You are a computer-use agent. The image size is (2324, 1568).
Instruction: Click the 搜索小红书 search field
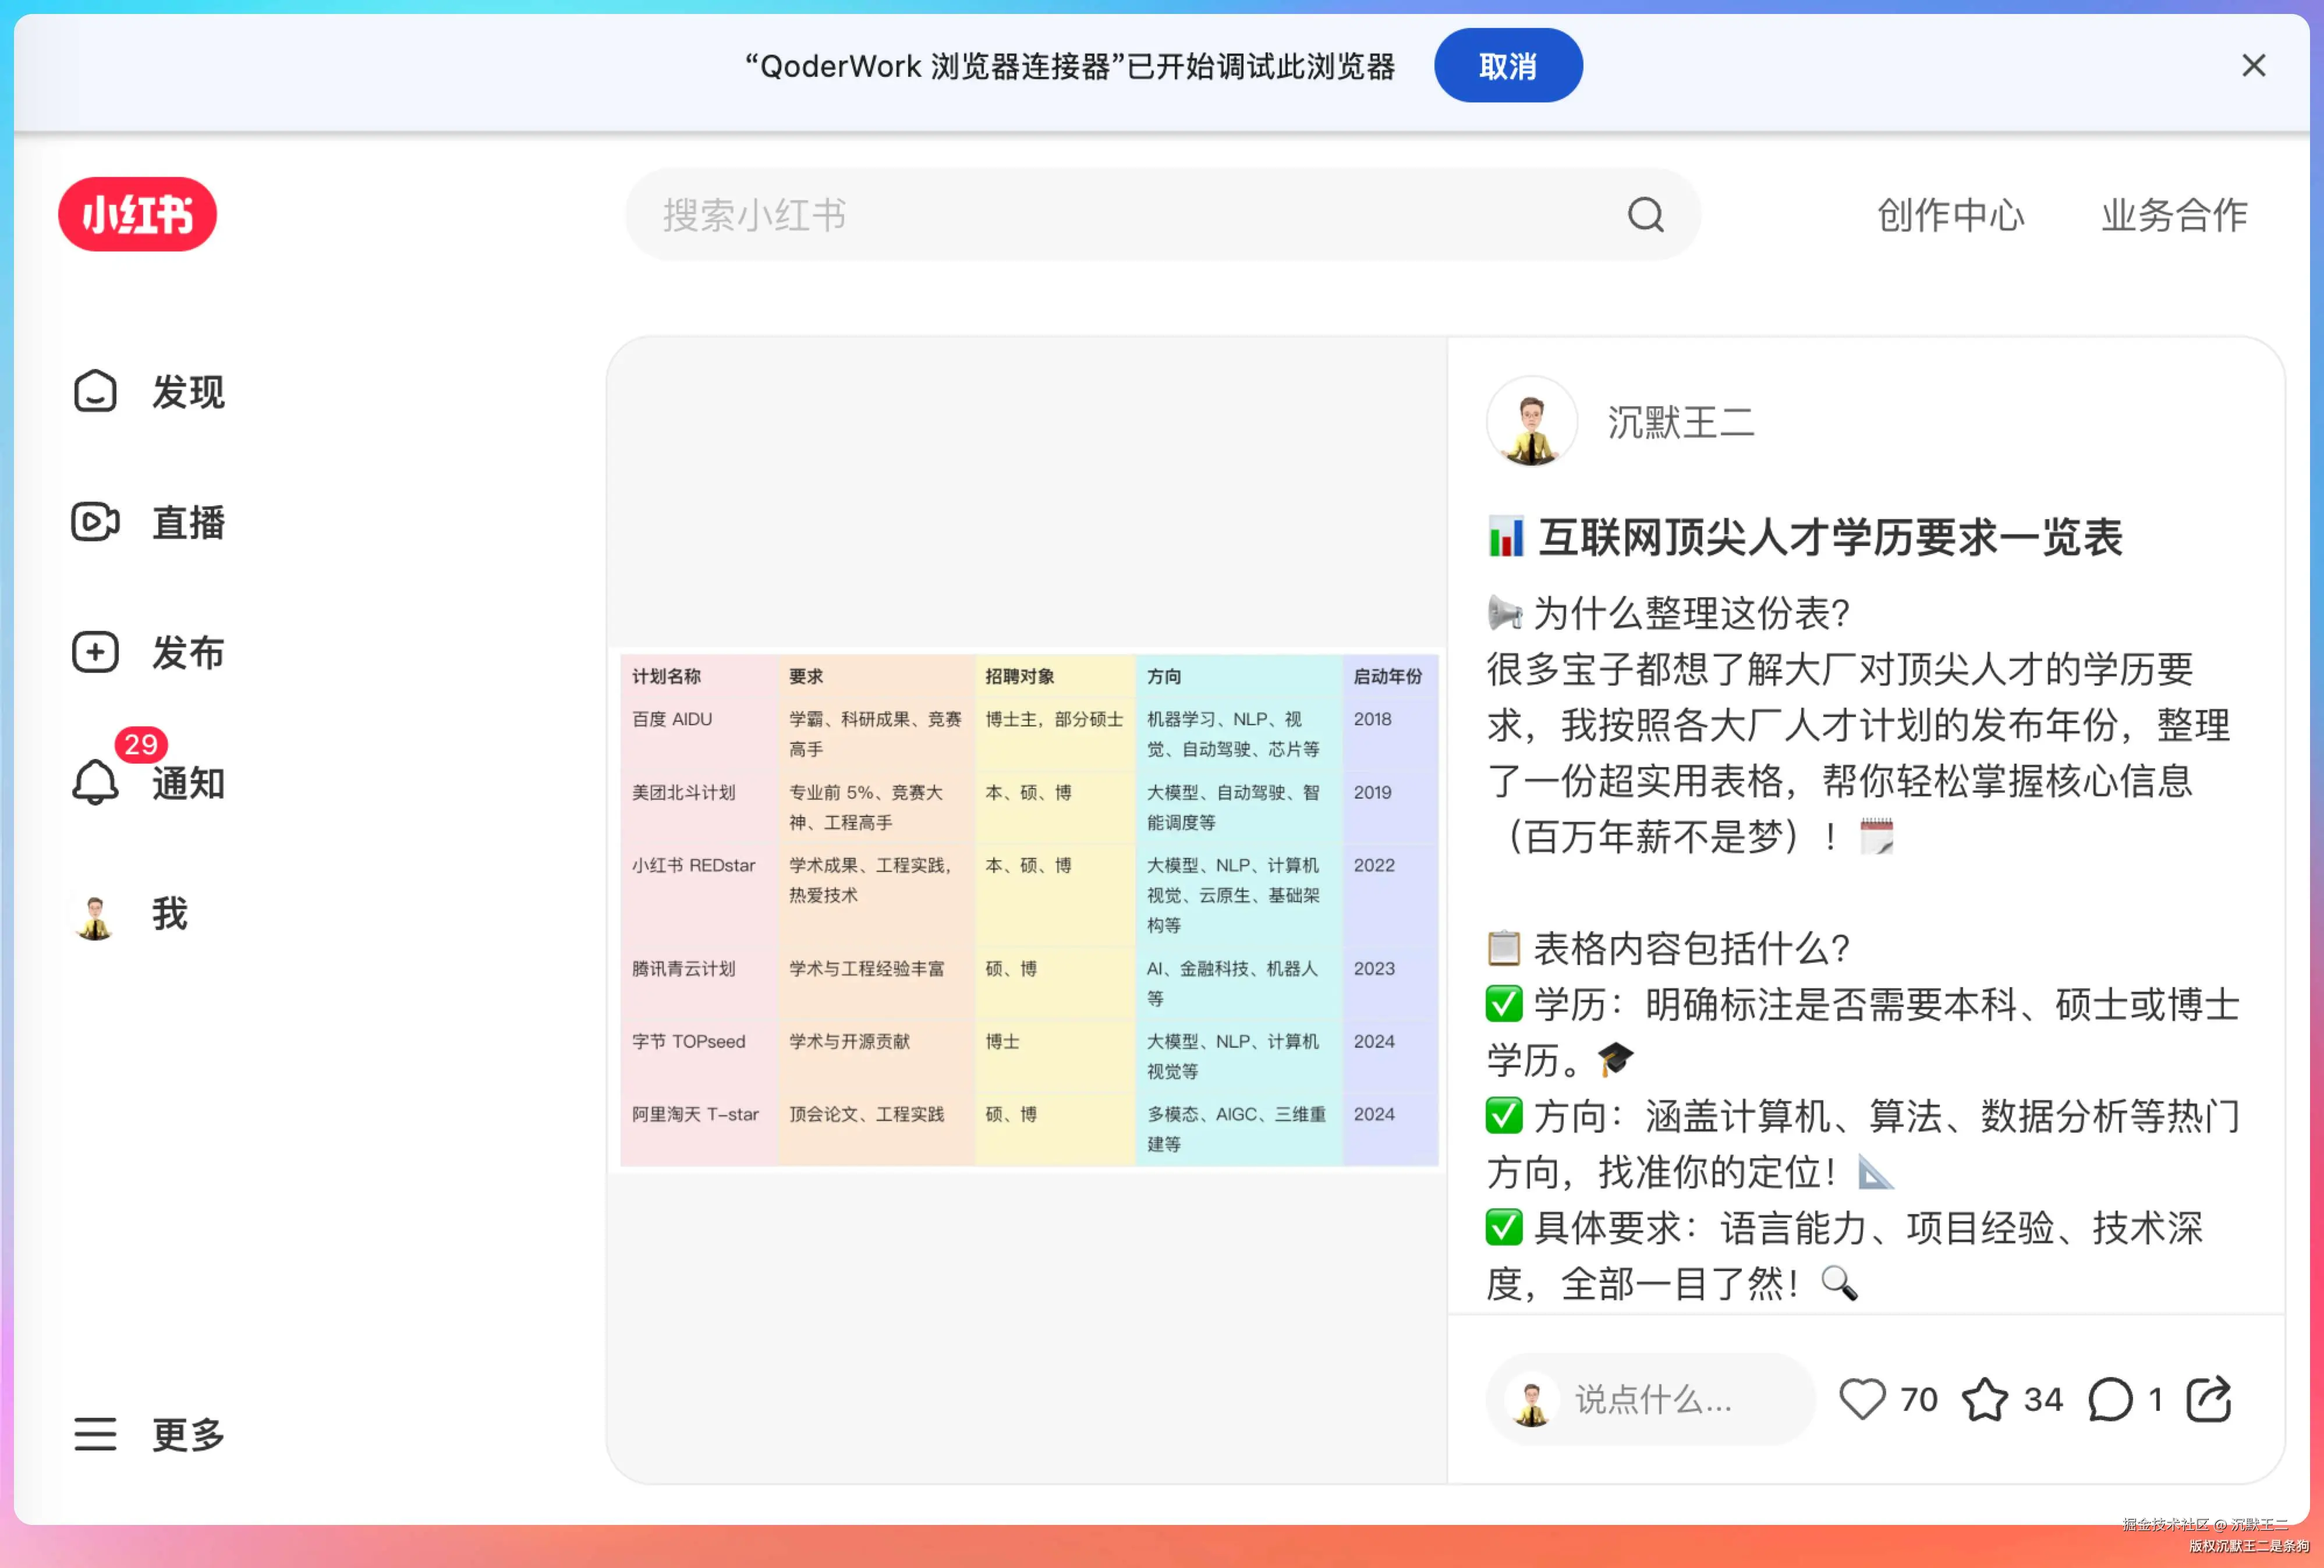(x=1162, y=214)
